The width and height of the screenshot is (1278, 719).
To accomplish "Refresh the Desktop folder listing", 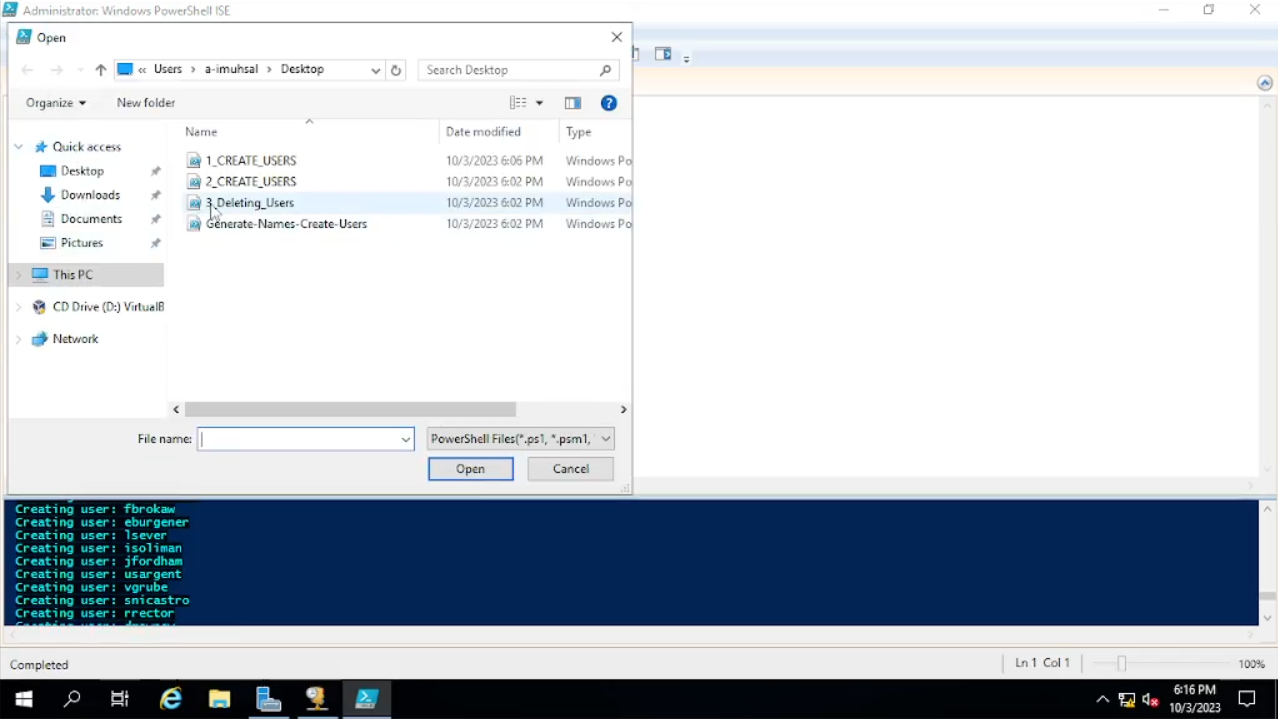I will pos(396,70).
